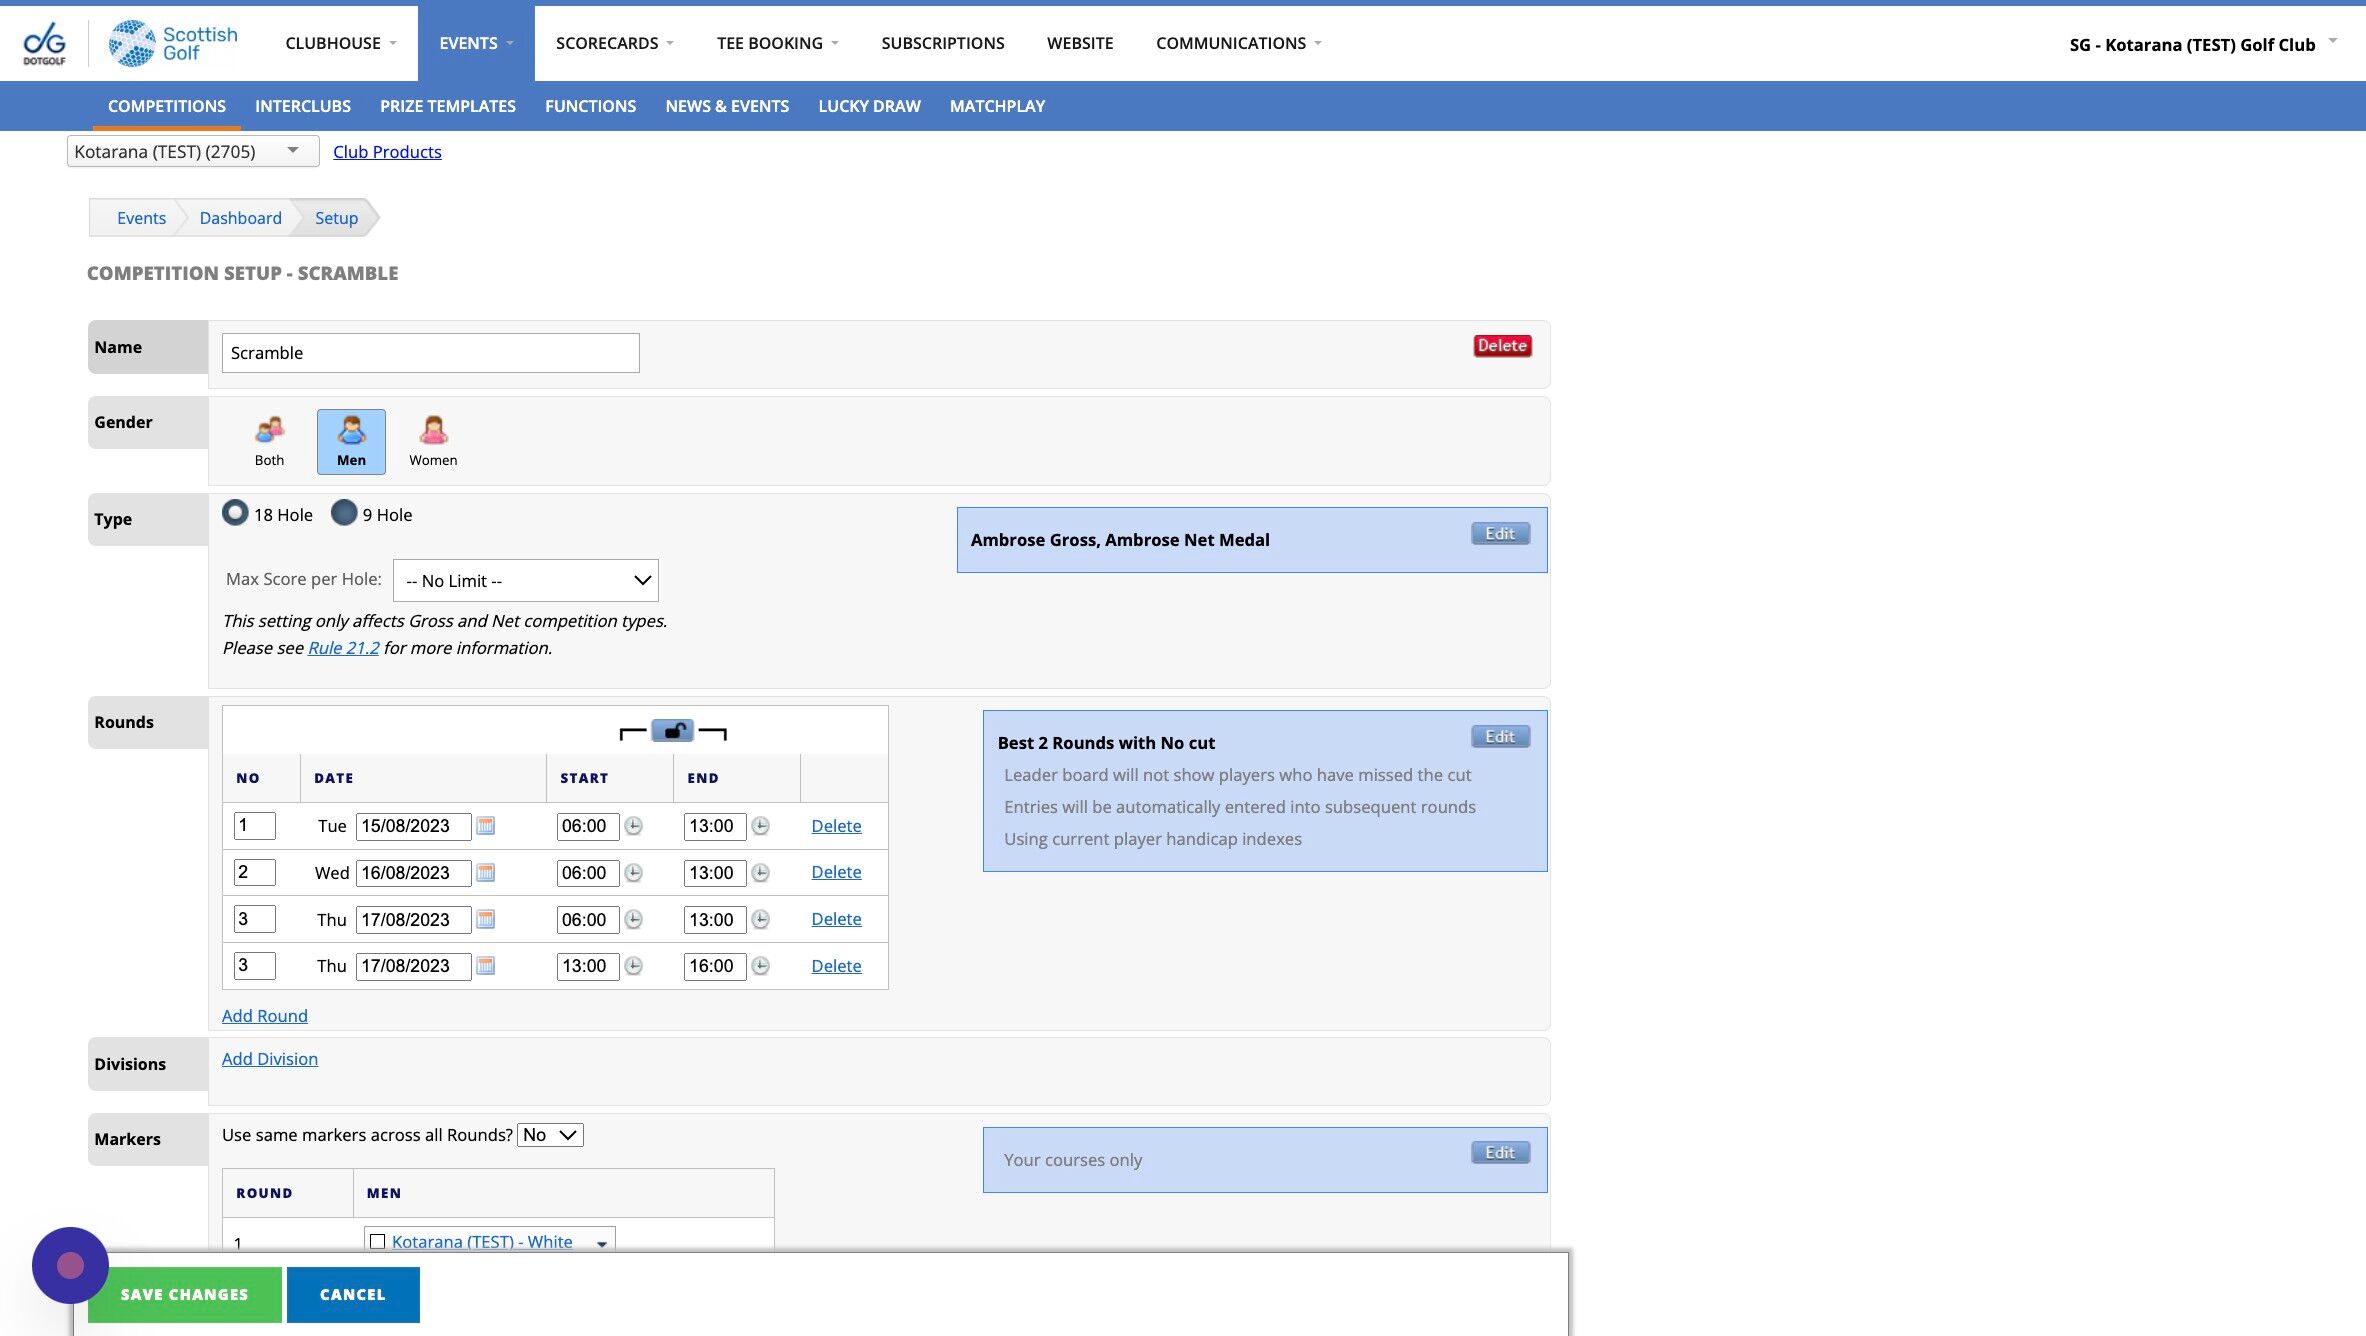Select the 9 Hole radio button

344,513
